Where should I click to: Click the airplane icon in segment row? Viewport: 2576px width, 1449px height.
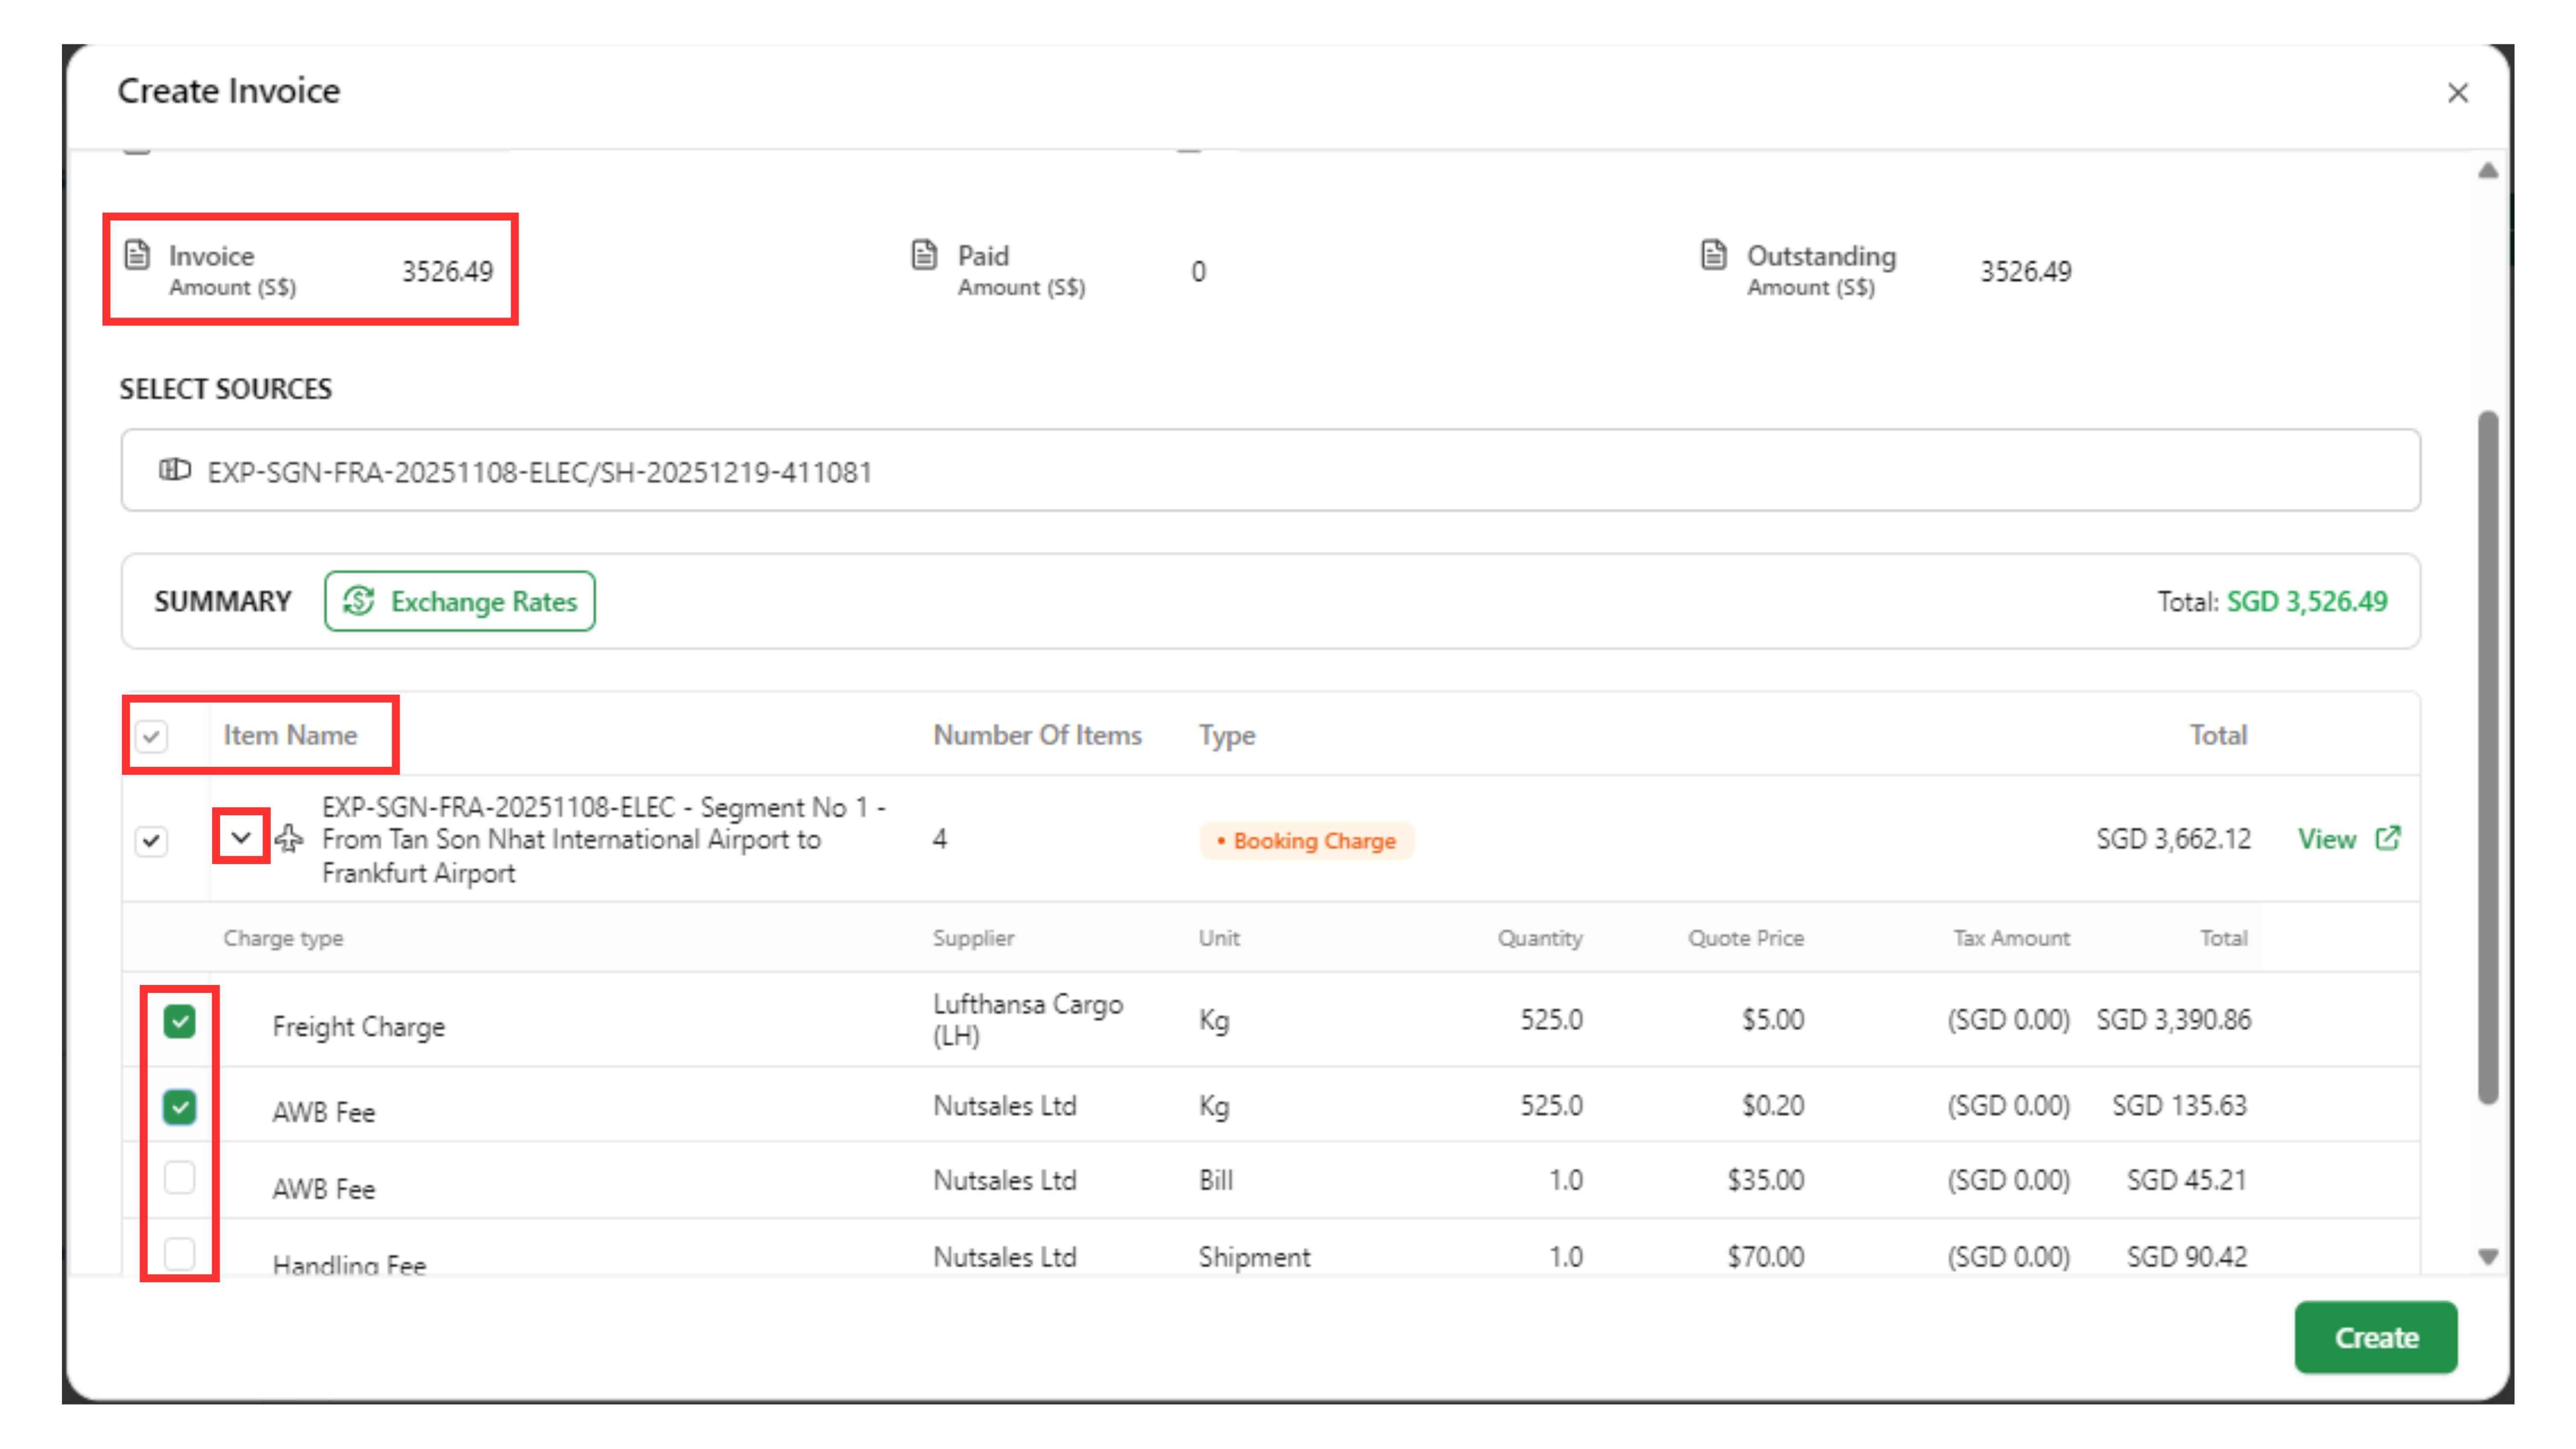289,838
